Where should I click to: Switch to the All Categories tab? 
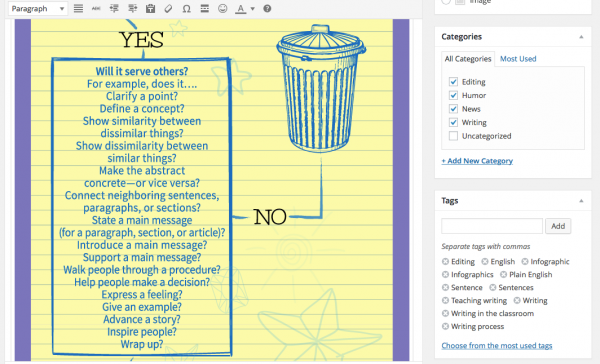(x=468, y=59)
